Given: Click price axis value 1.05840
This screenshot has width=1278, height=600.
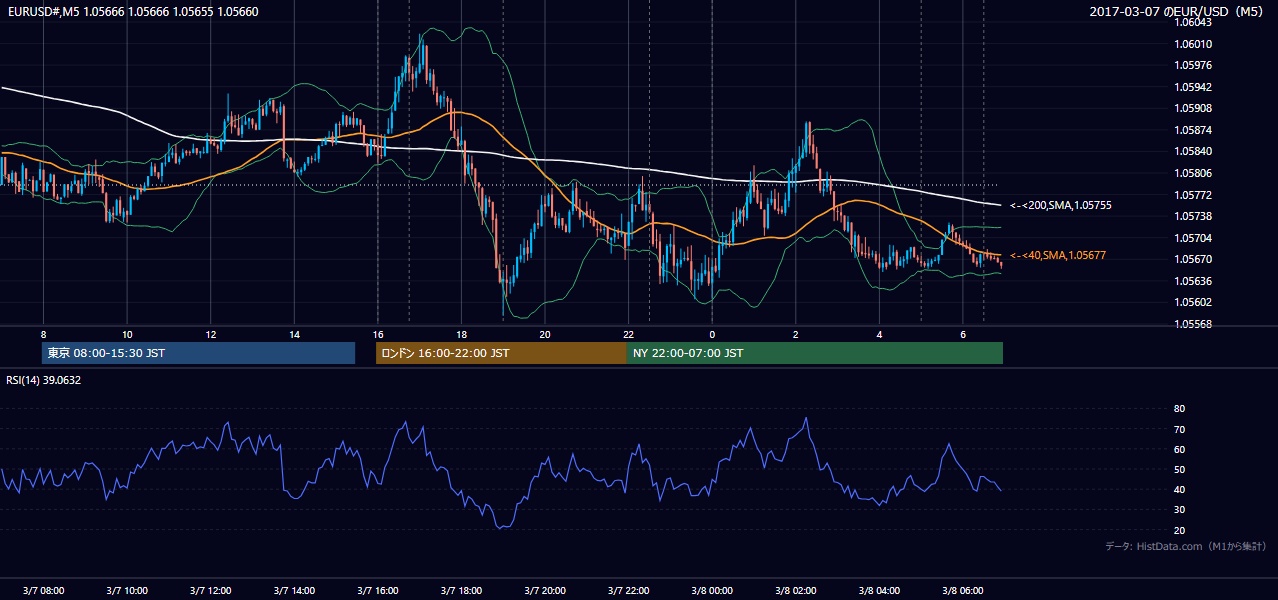Looking at the screenshot, I should tap(1194, 151).
